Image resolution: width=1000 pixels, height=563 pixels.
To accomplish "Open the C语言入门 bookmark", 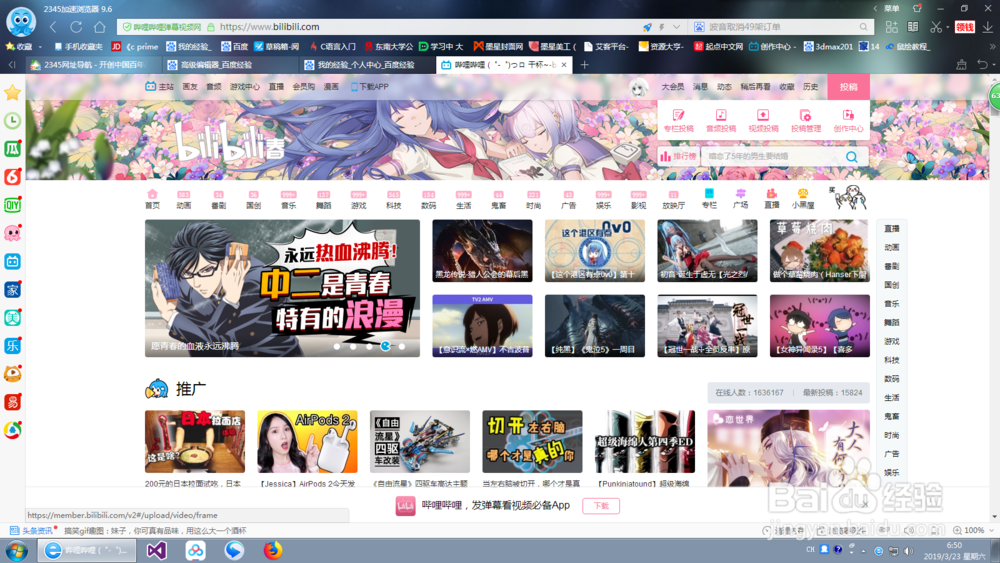I will [x=332, y=47].
